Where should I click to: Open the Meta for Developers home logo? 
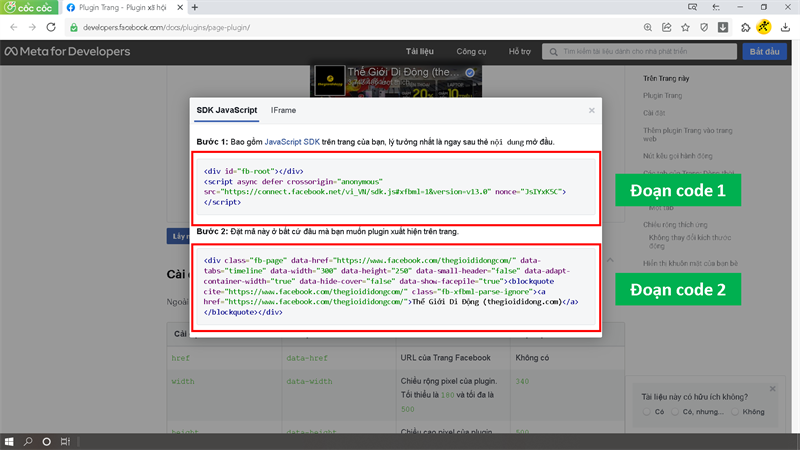(67, 52)
